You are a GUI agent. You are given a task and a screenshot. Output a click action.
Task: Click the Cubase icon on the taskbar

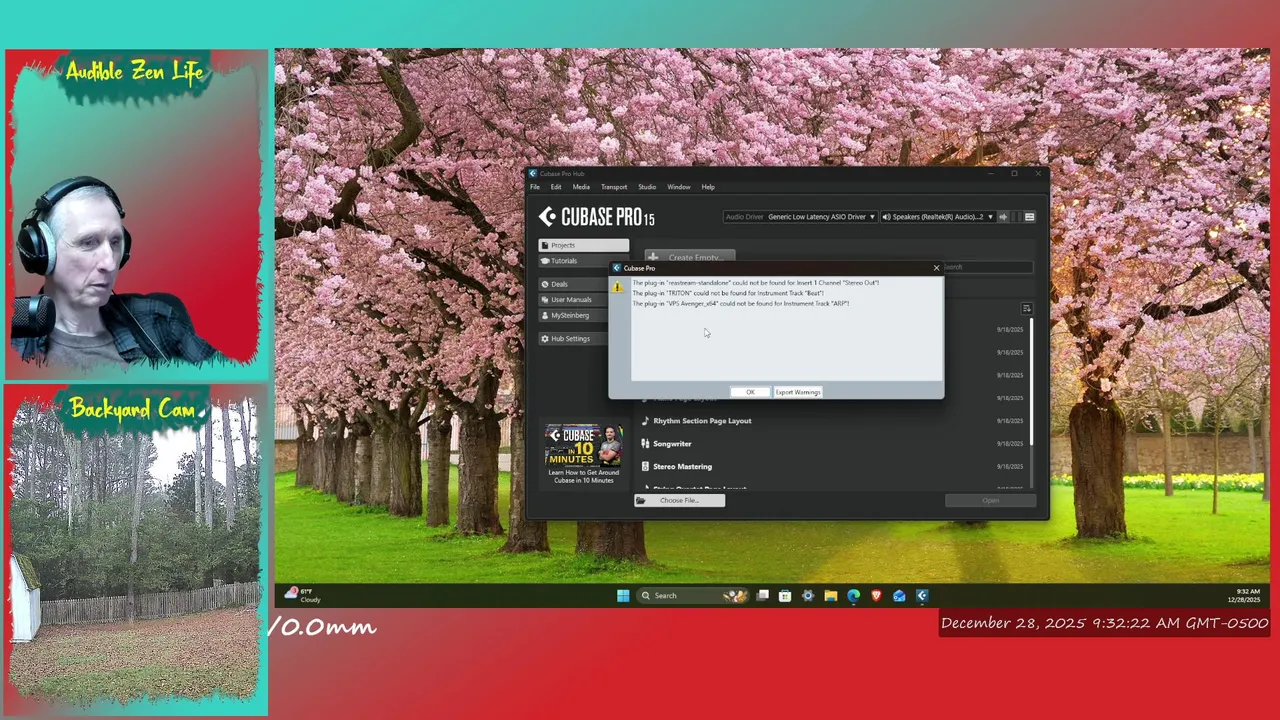922,596
